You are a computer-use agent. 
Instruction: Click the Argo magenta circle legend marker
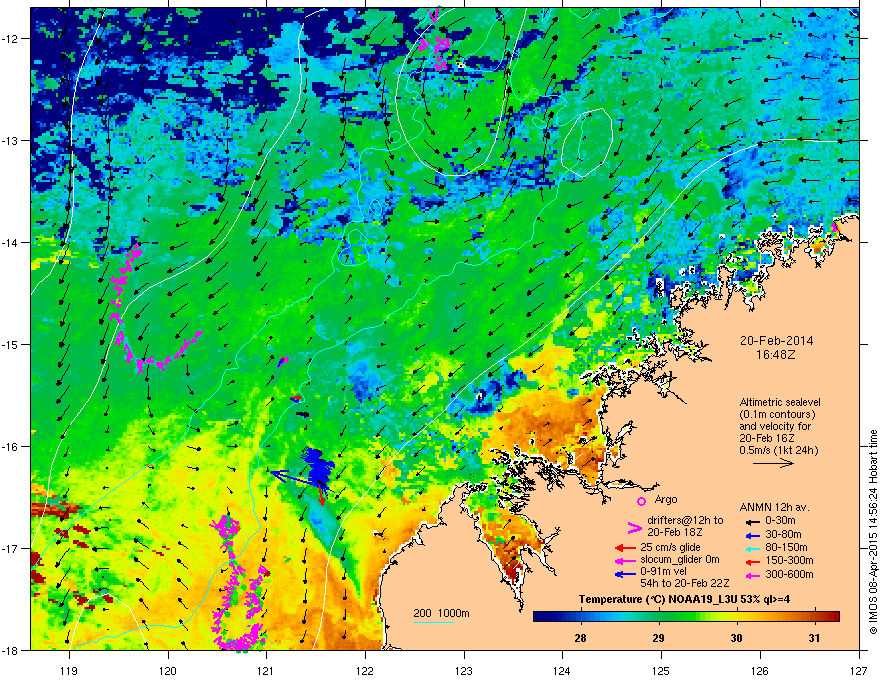point(641,501)
